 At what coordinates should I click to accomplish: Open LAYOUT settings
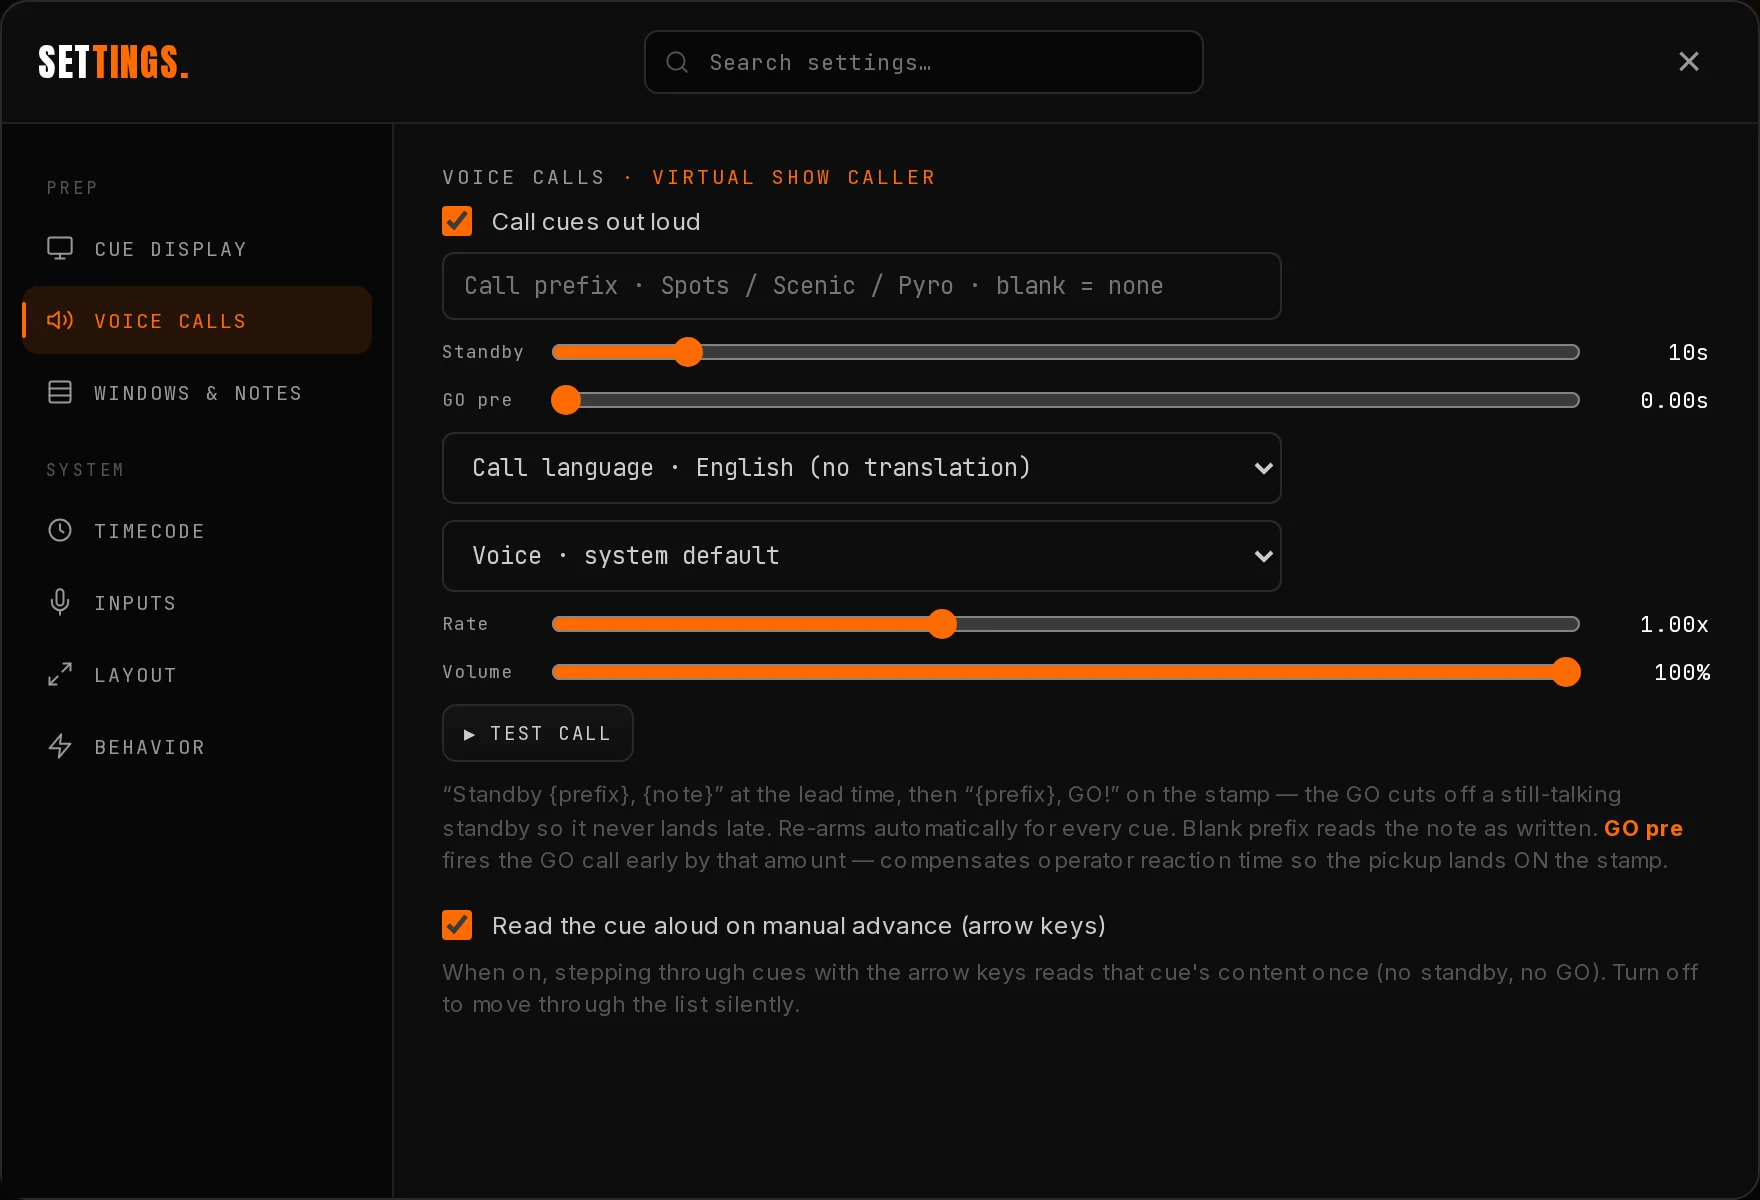197,675
